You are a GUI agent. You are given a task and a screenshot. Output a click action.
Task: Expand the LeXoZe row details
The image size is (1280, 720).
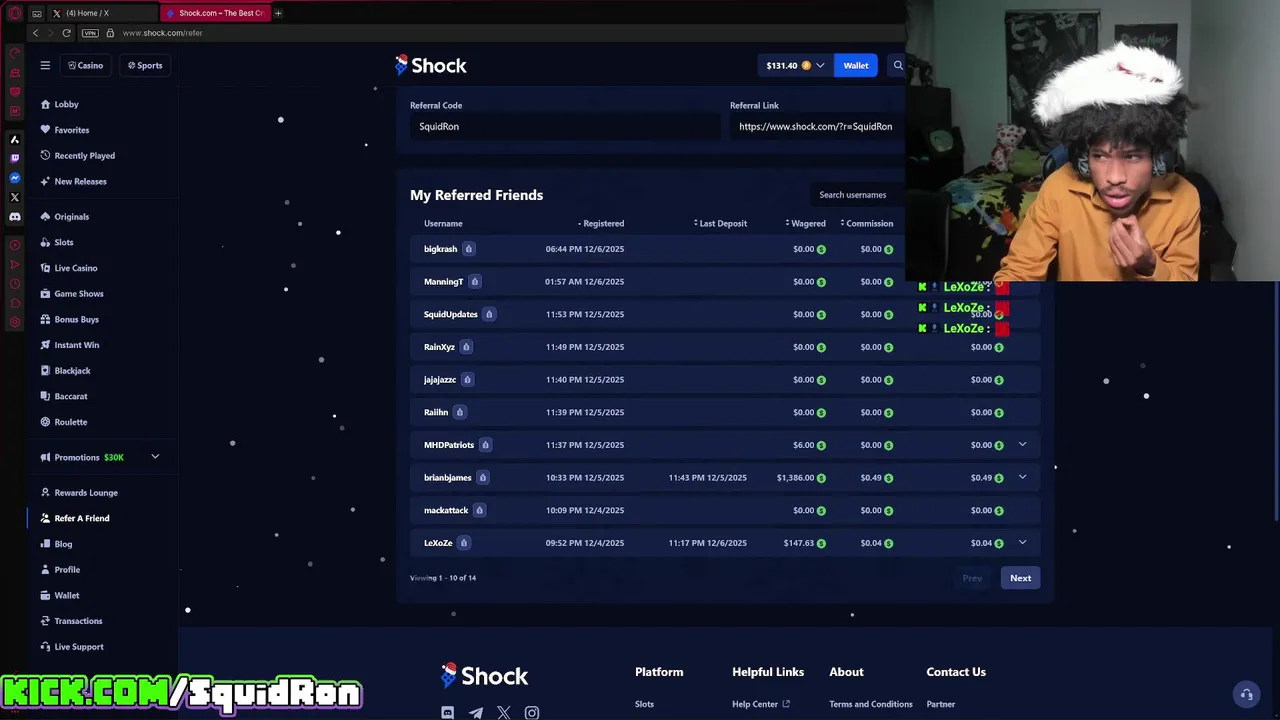point(1022,543)
